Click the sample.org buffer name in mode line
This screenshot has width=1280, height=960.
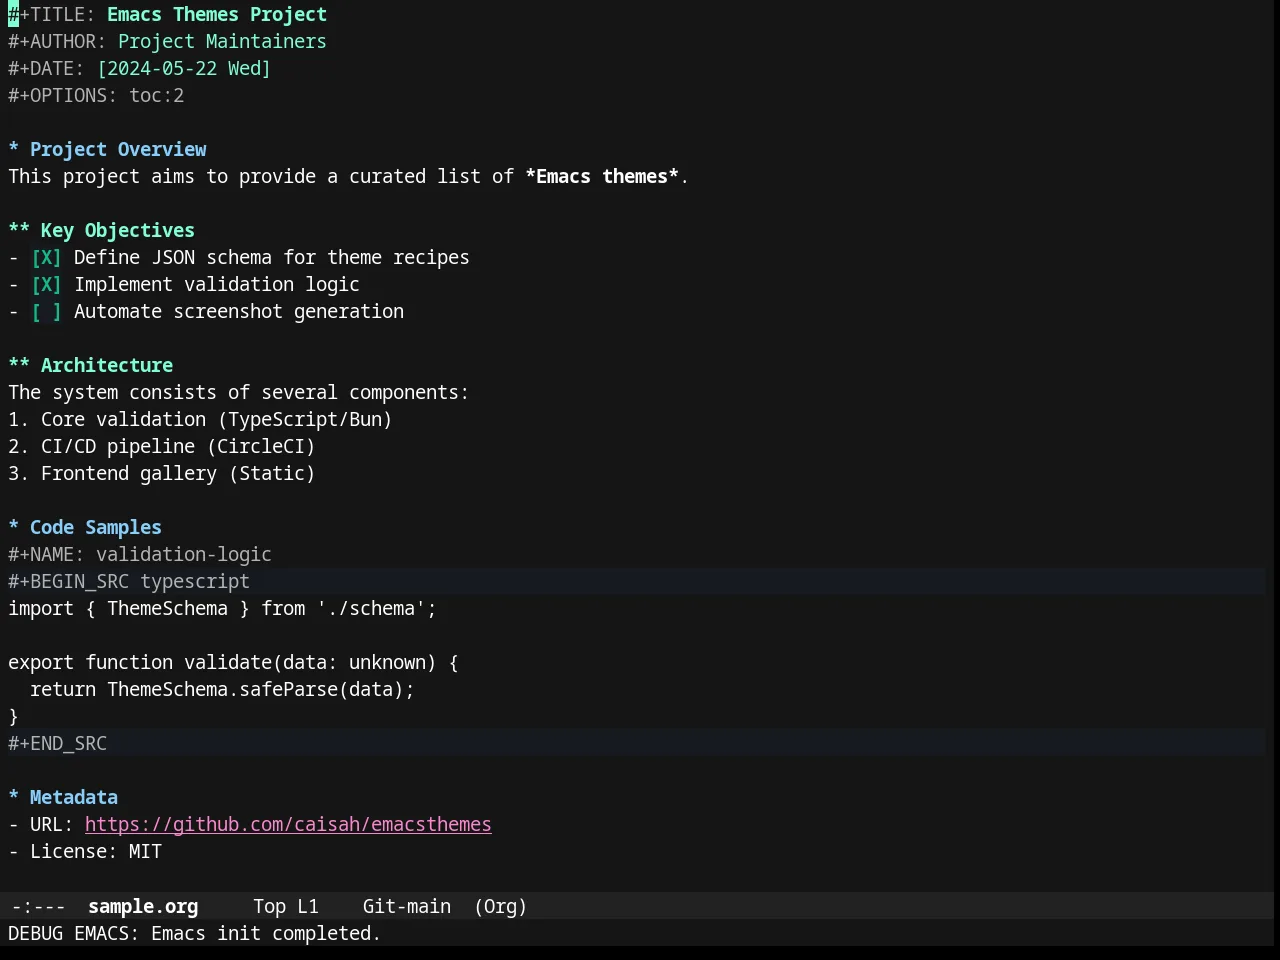[143, 906]
